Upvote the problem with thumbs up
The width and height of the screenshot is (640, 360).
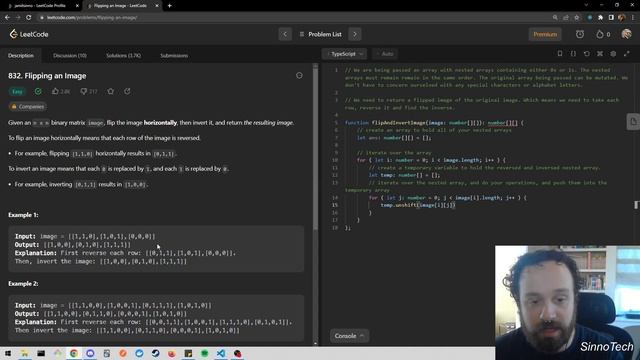pyautogui.click(x=60, y=91)
